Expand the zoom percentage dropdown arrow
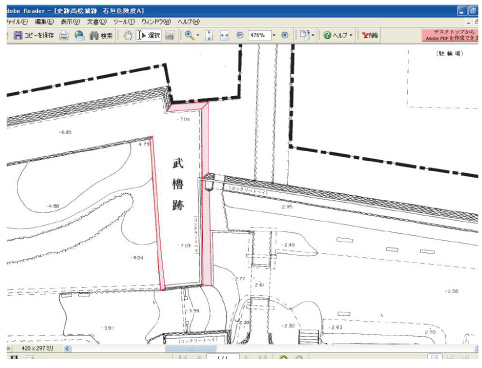Image resolution: width=482 pixels, height=368 pixels. coord(274,35)
